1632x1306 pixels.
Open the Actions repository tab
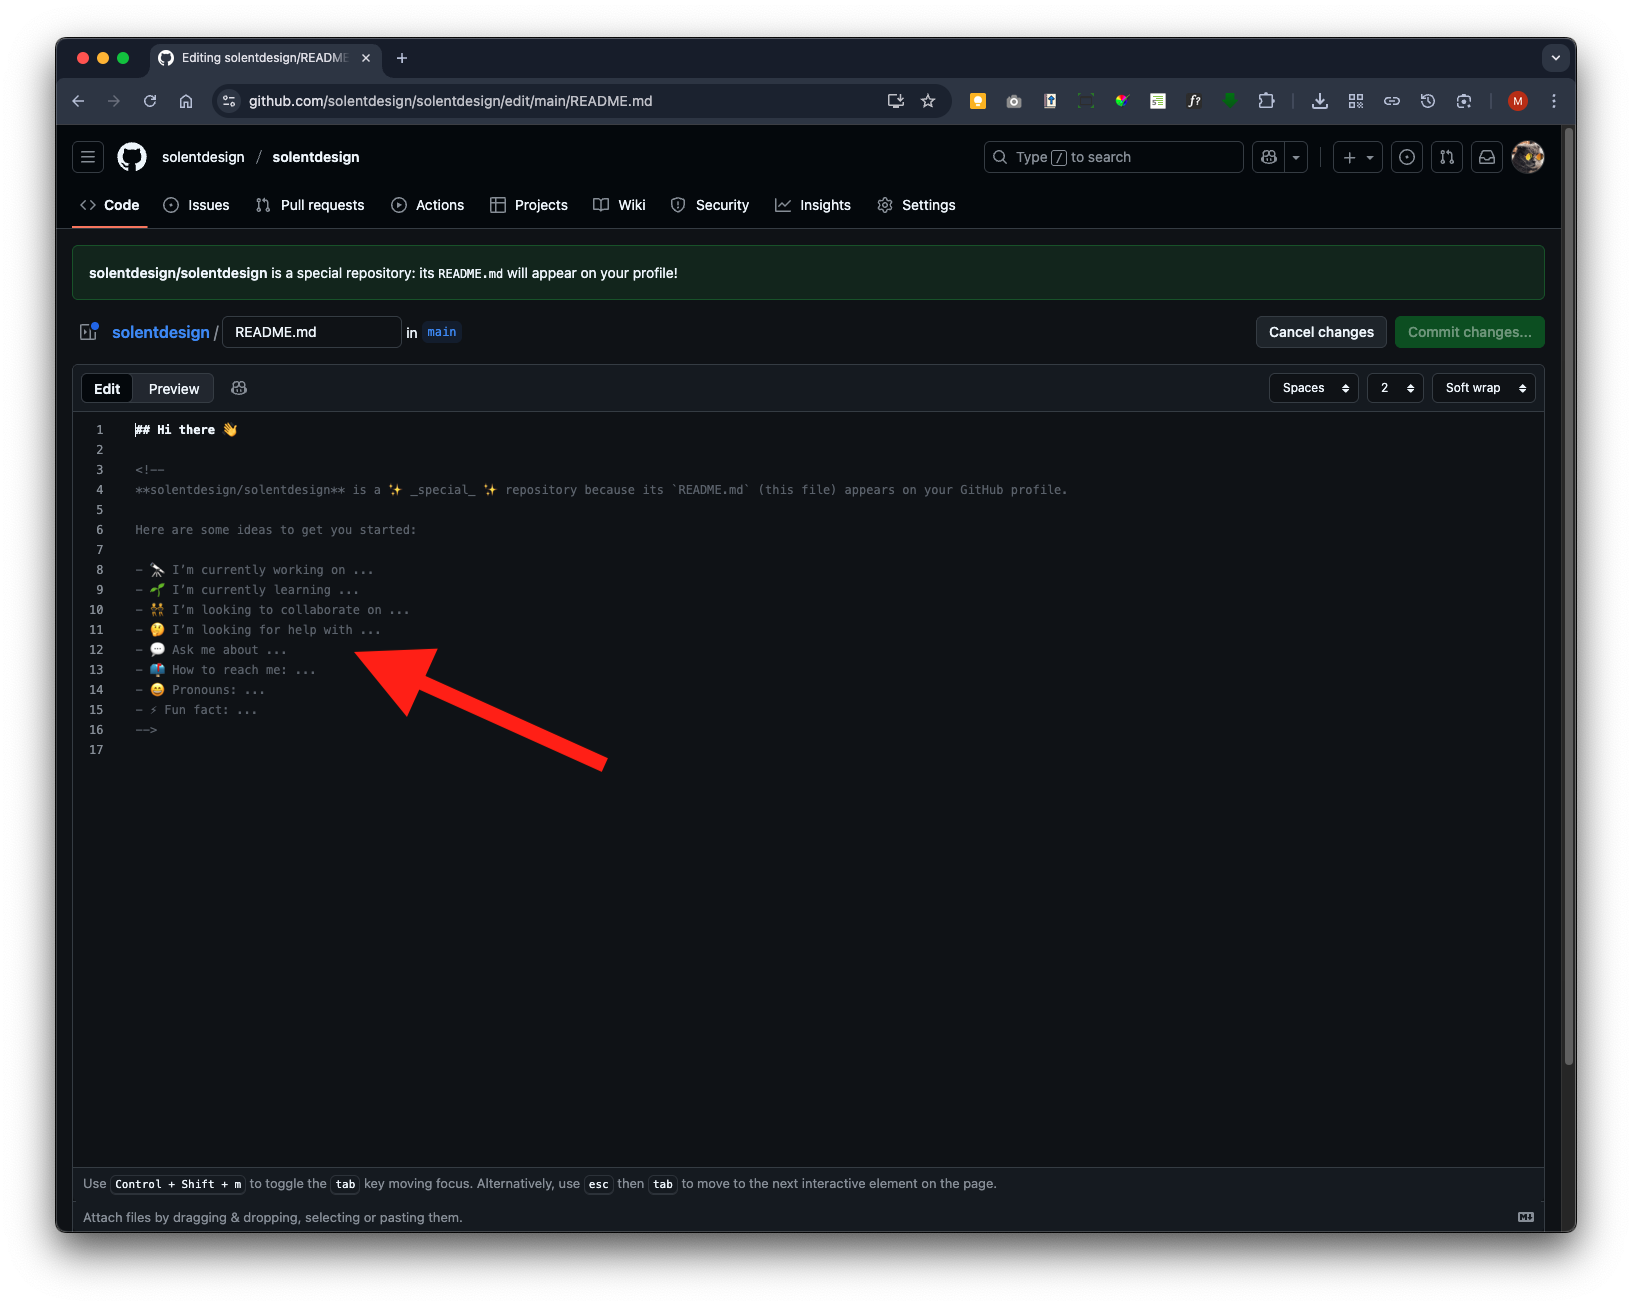pos(428,205)
